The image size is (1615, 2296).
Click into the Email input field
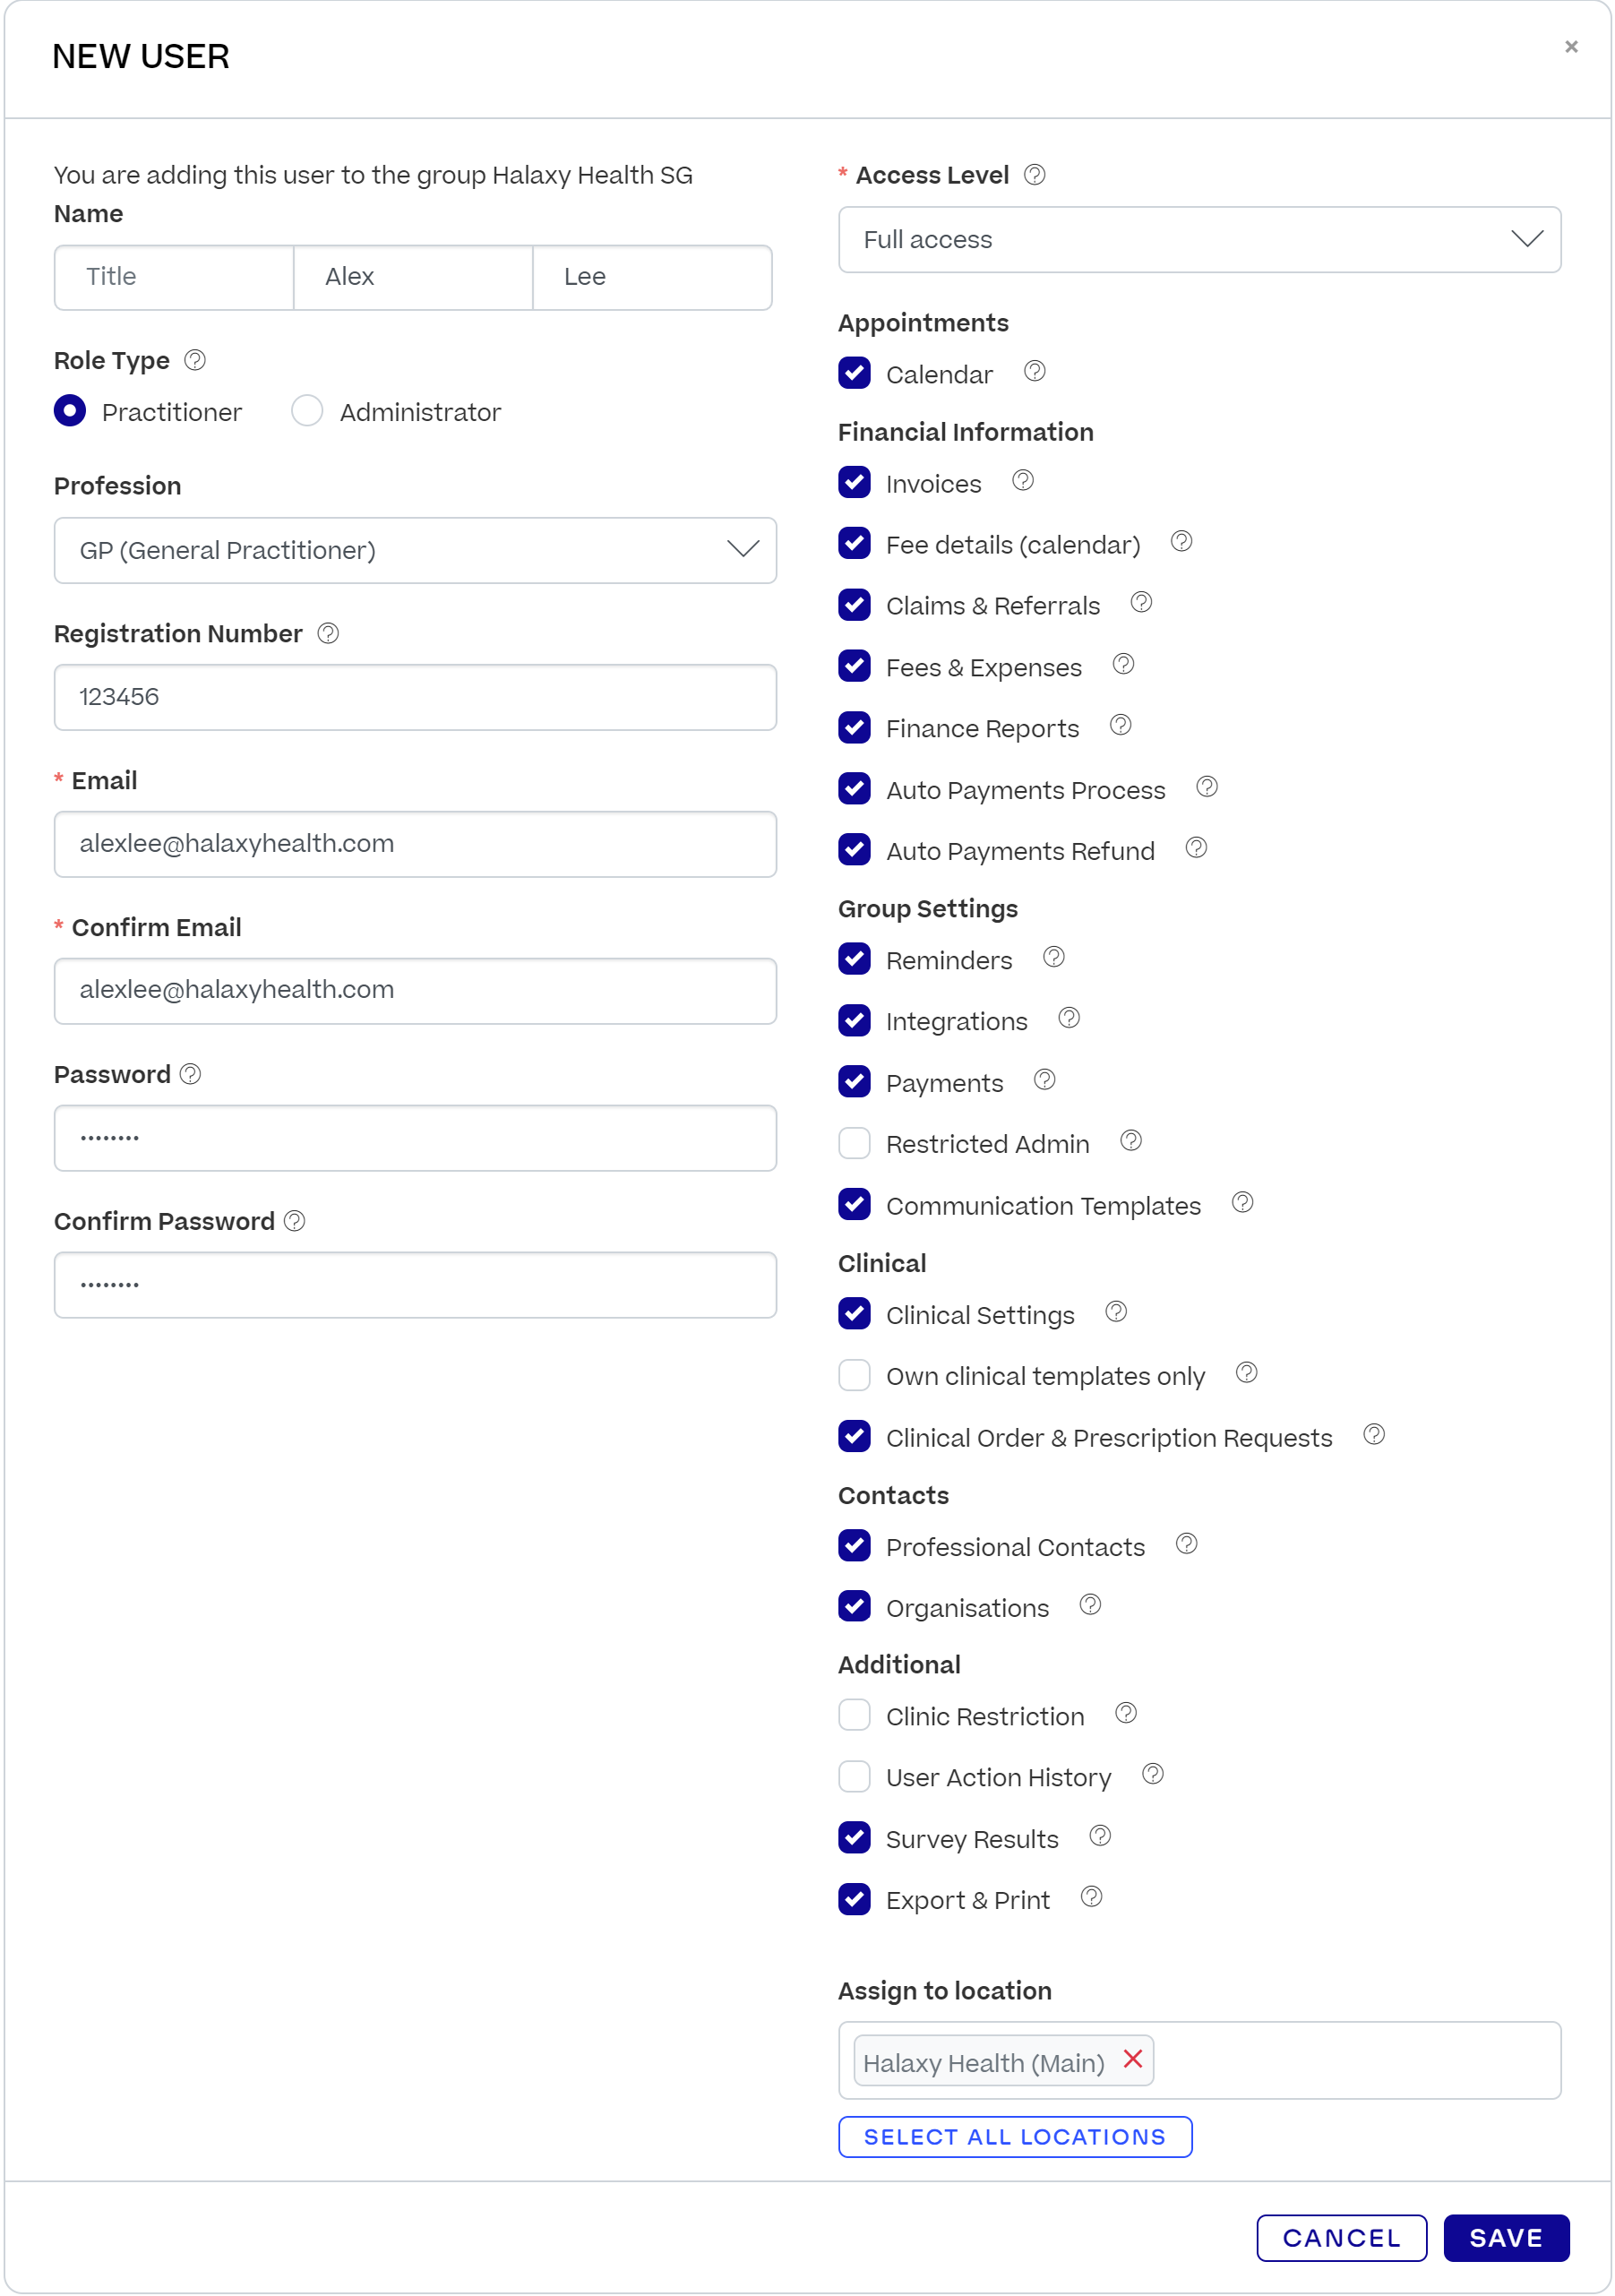coord(415,844)
